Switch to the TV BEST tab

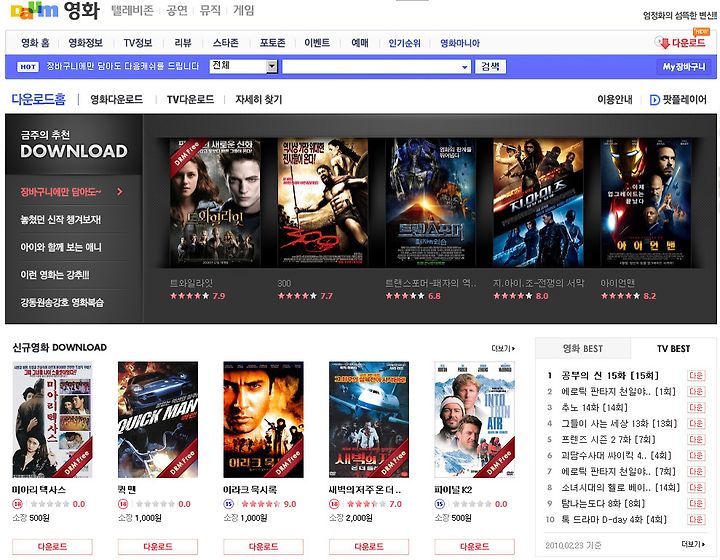pyautogui.click(x=673, y=348)
